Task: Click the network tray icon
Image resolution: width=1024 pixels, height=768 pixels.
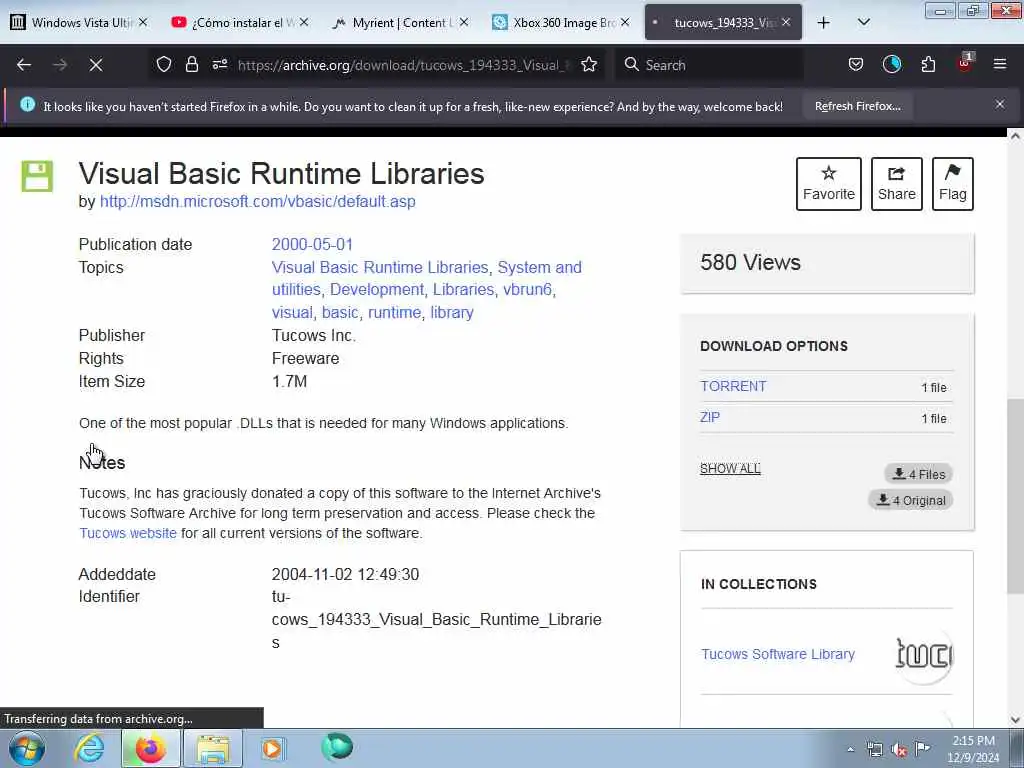Action: click(x=874, y=749)
